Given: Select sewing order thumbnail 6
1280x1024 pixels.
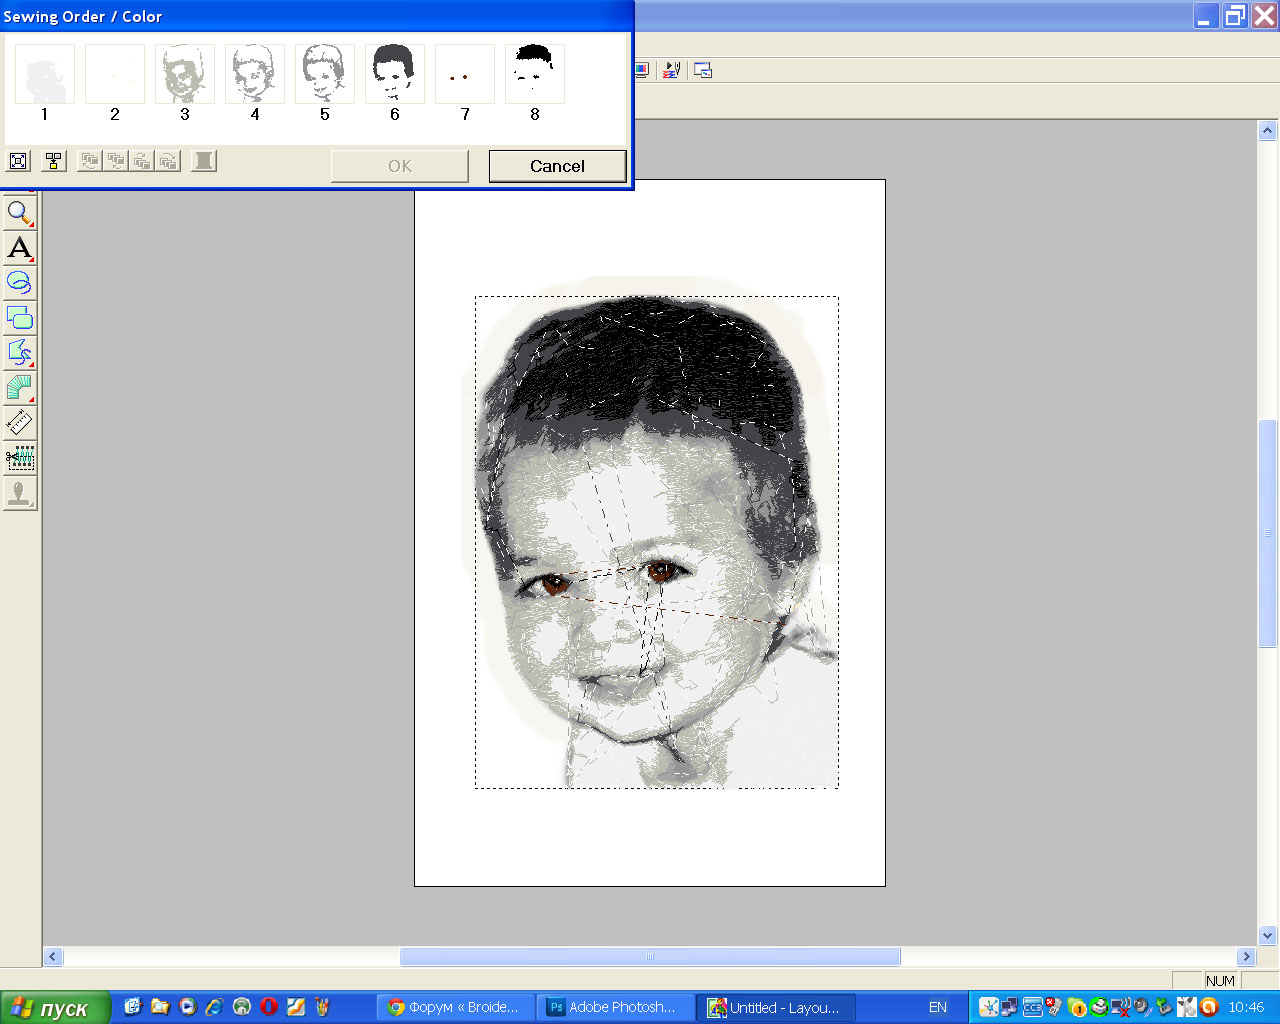Looking at the screenshot, I should [x=394, y=75].
